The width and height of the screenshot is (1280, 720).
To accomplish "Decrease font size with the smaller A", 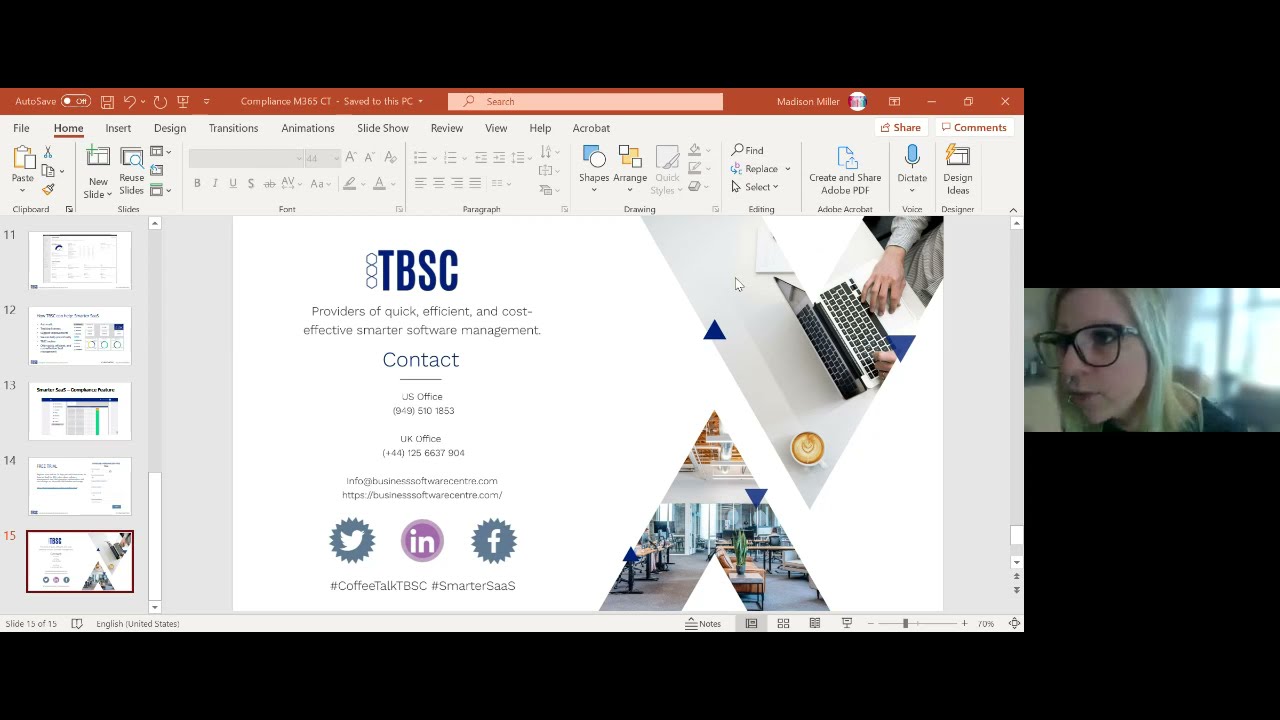I will (x=369, y=158).
